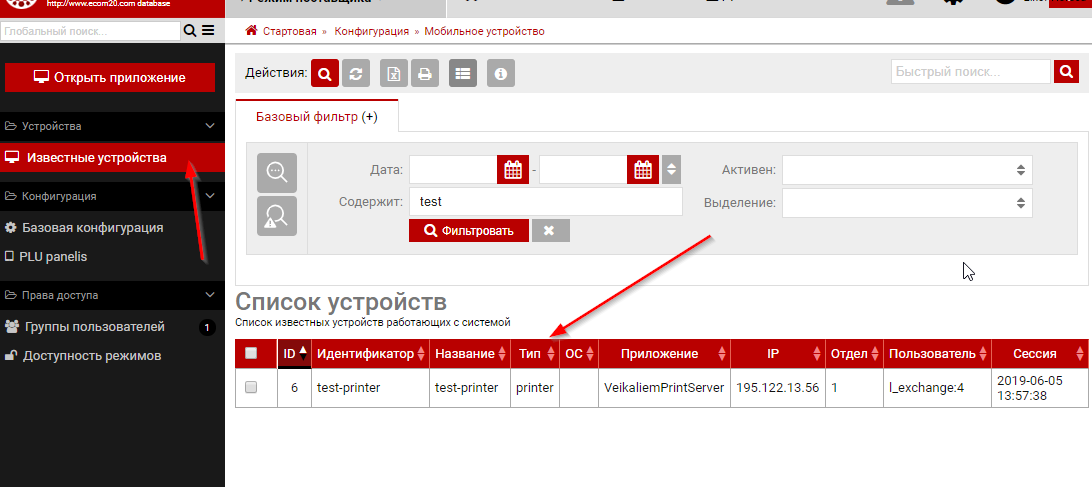Select the Базовый фильтр tab
1092x487 pixels.
[x=316, y=116]
